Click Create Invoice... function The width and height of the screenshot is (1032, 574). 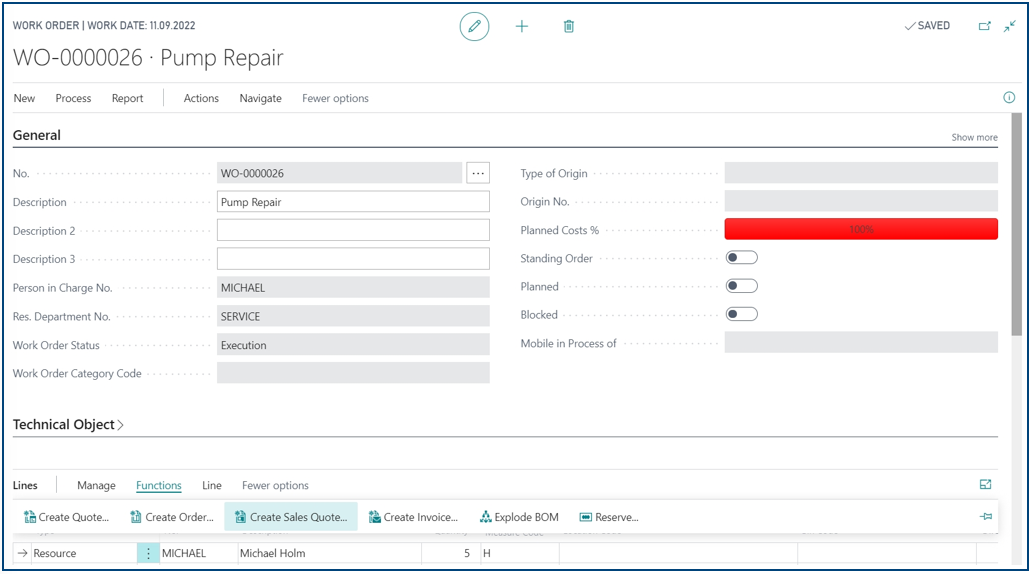(x=413, y=517)
